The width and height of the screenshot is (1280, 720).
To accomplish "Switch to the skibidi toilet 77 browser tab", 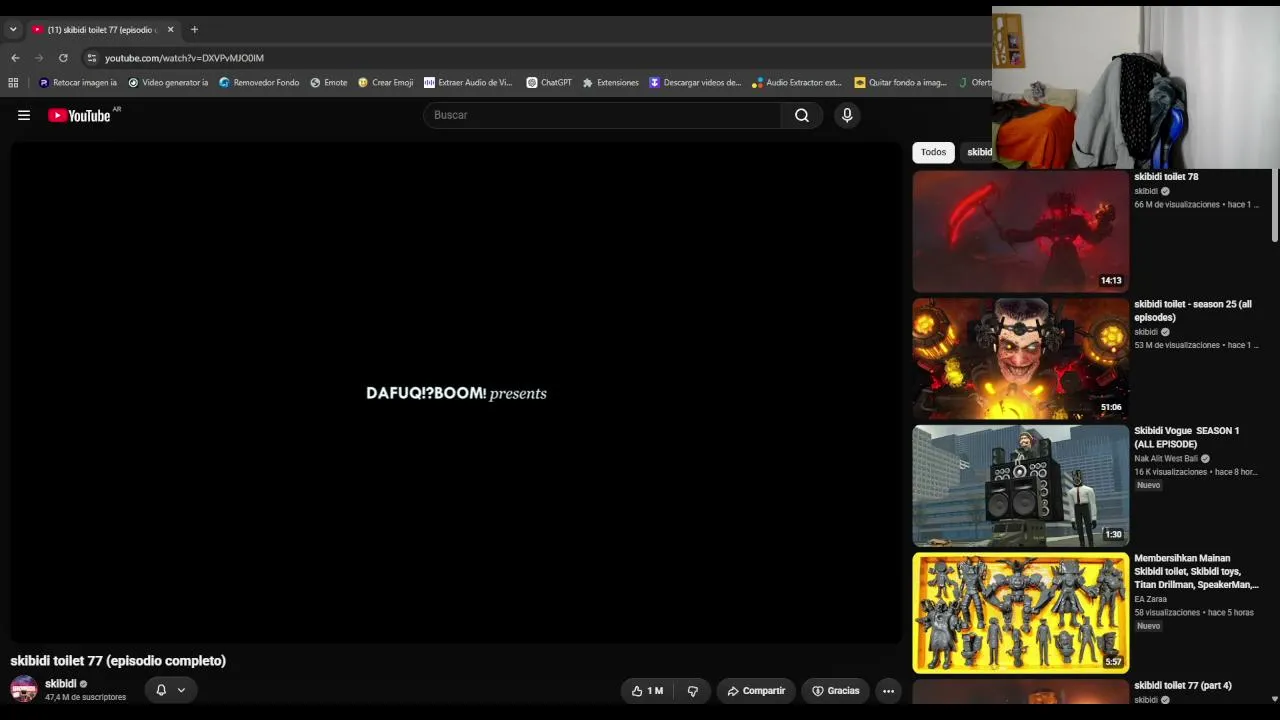I will [x=103, y=30].
